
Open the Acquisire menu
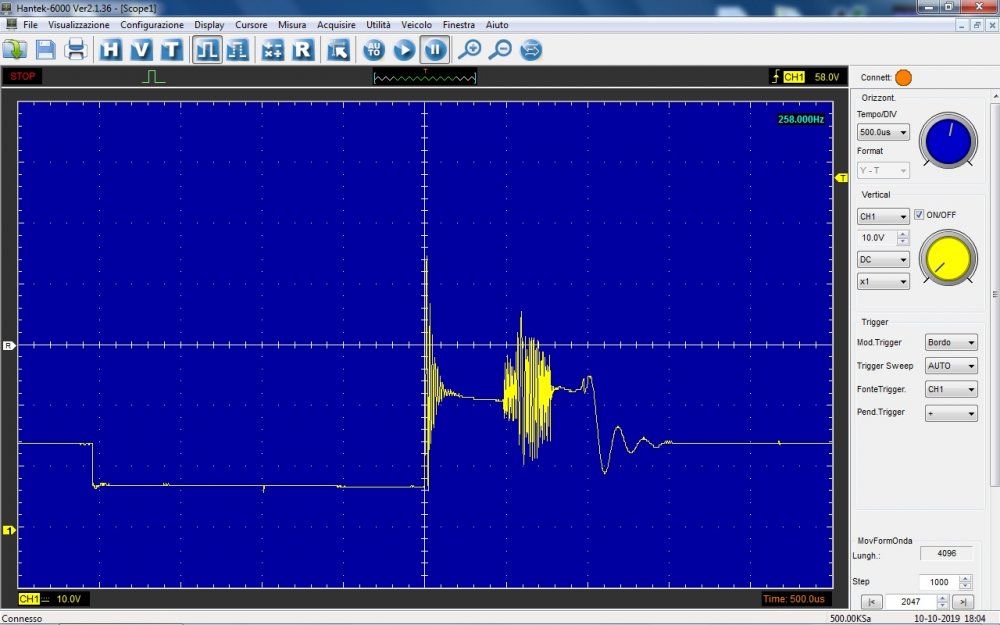pyautogui.click(x=336, y=24)
